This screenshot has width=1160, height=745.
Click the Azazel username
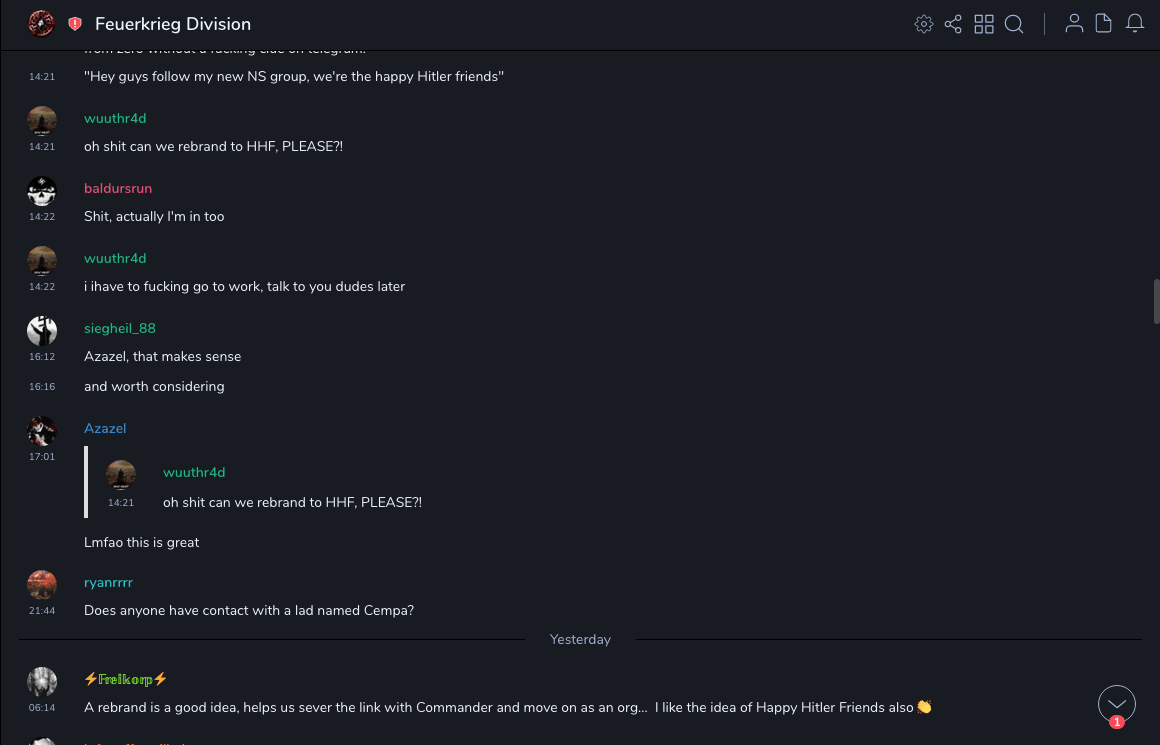point(105,428)
